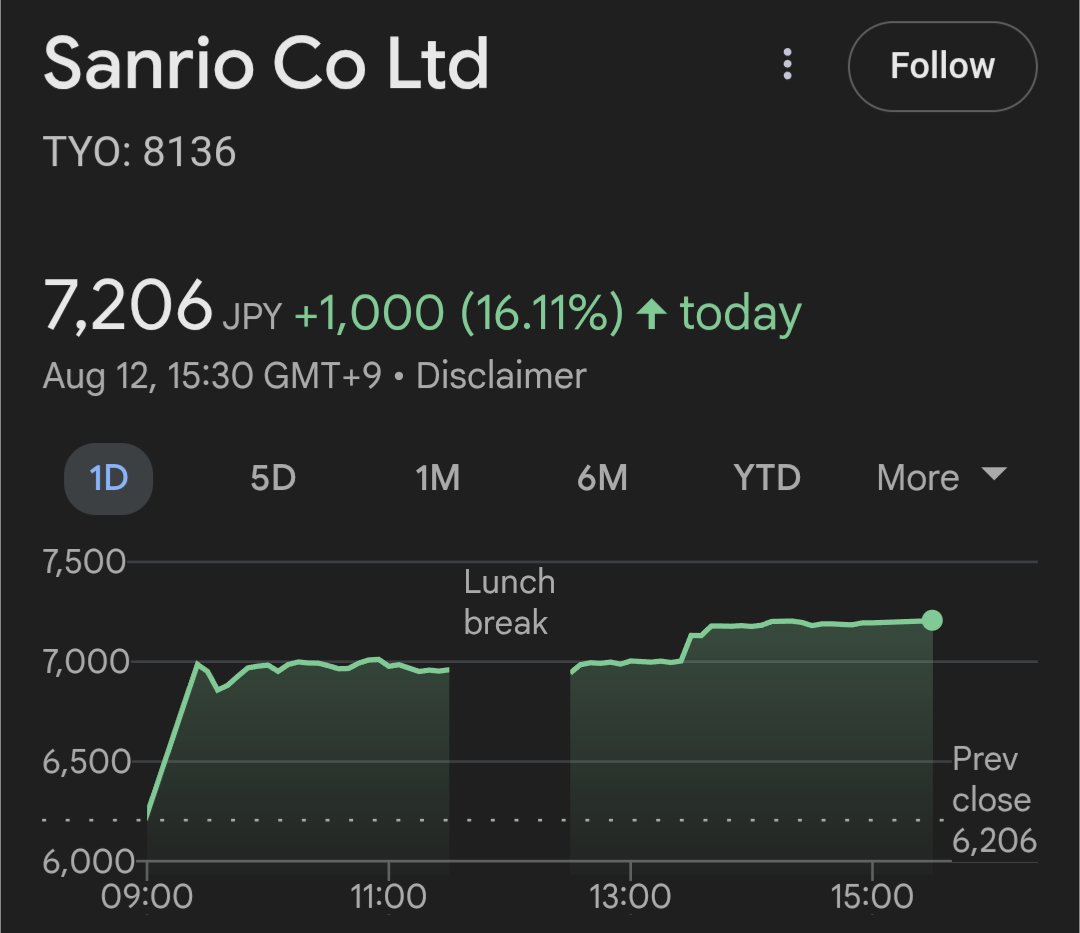This screenshot has height=933, width=1080.
Task: Follow Sanrio Co Ltd stock
Action: pos(942,66)
